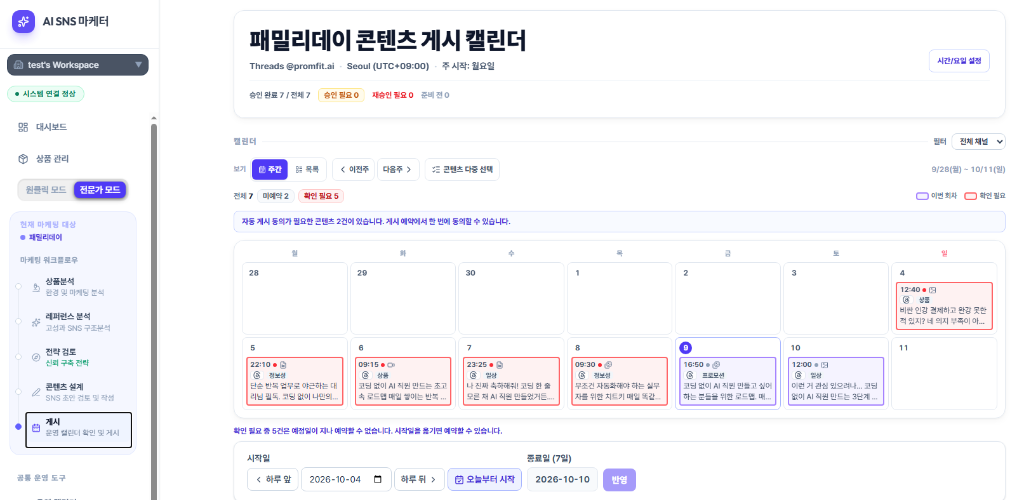Viewport: 1024px width, 500px height.
Task: Click the document icon on the 22:10 card
Action: [283, 365]
